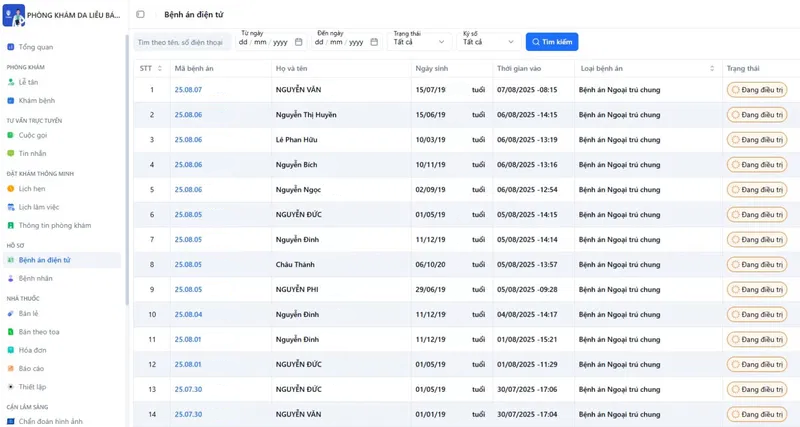The width and height of the screenshot is (800, 427).
Task: Expand the Ký số dropdown
Action: (488, 42)
